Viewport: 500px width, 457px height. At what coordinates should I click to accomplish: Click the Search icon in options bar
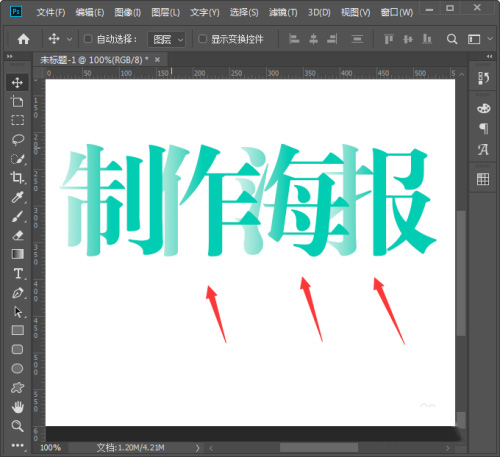pos(452,39)
